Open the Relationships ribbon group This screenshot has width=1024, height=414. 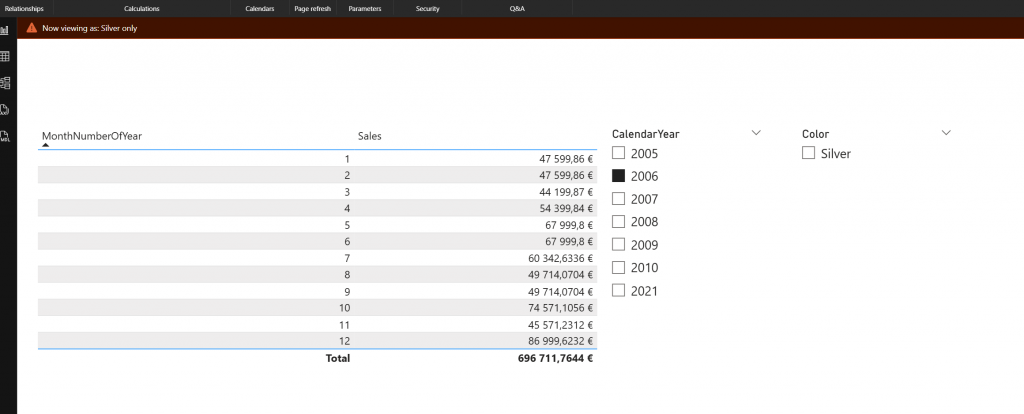(24, 8)
